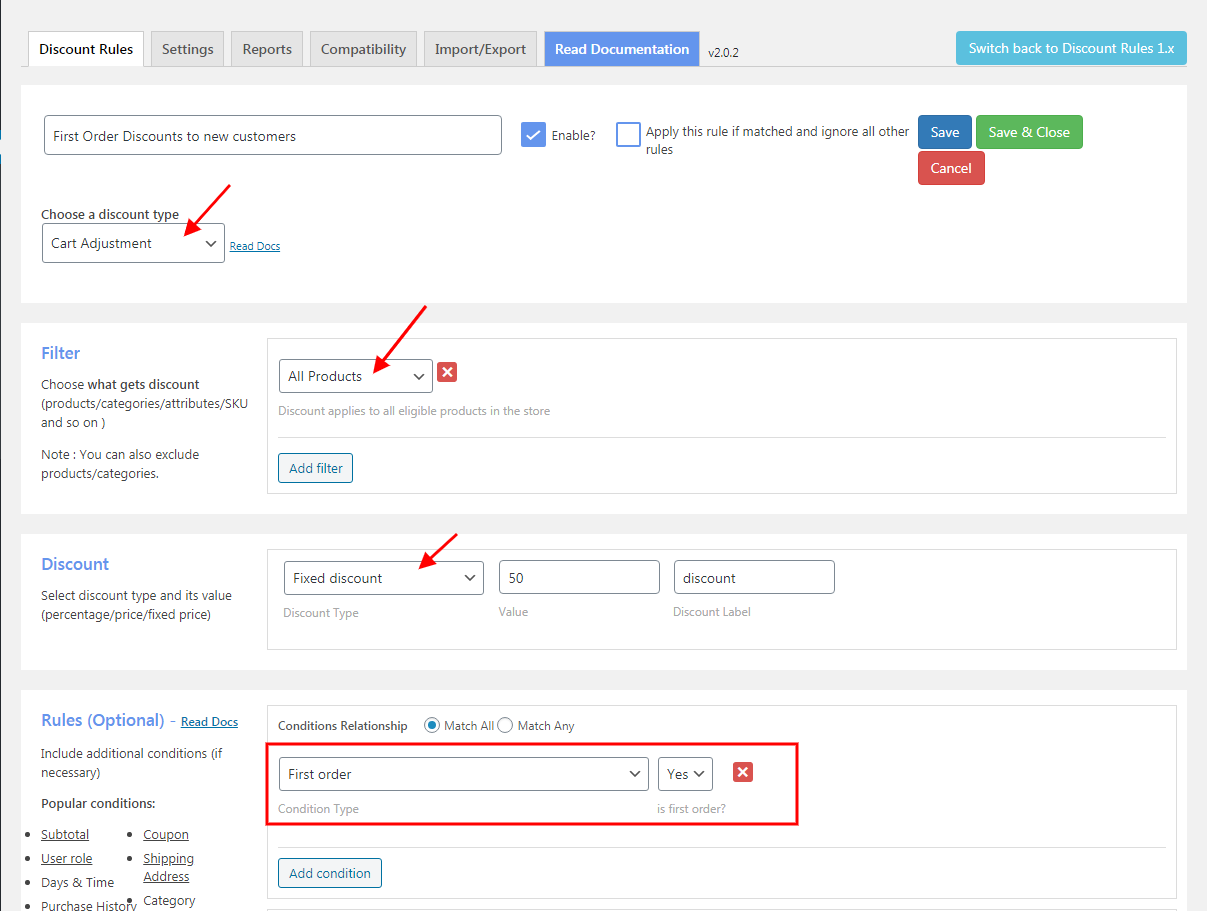1207x911 pixels.
Task: Click the red Cancel button
Action: point(951,168)
